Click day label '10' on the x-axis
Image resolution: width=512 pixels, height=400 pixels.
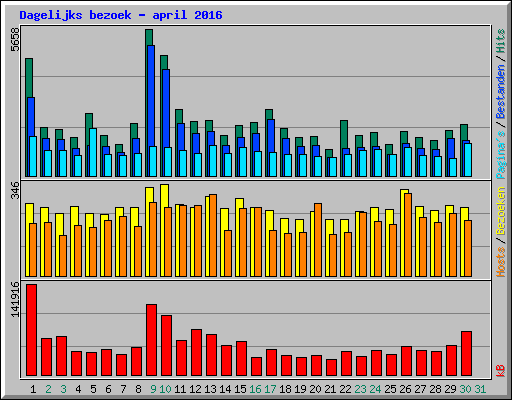pyautogui.click(x=165, y=389)
